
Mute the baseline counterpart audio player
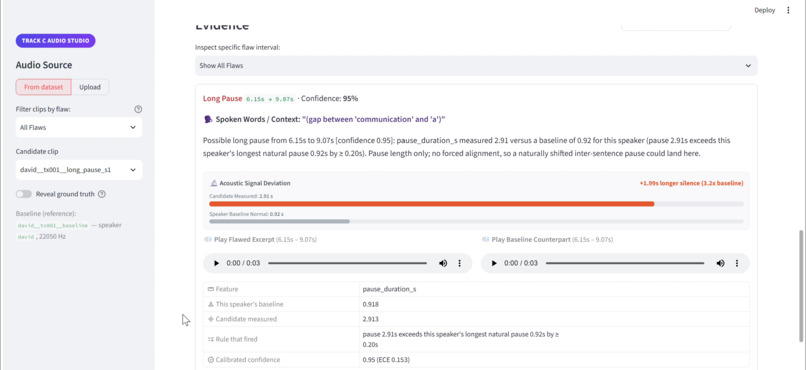tap(720, 263)
